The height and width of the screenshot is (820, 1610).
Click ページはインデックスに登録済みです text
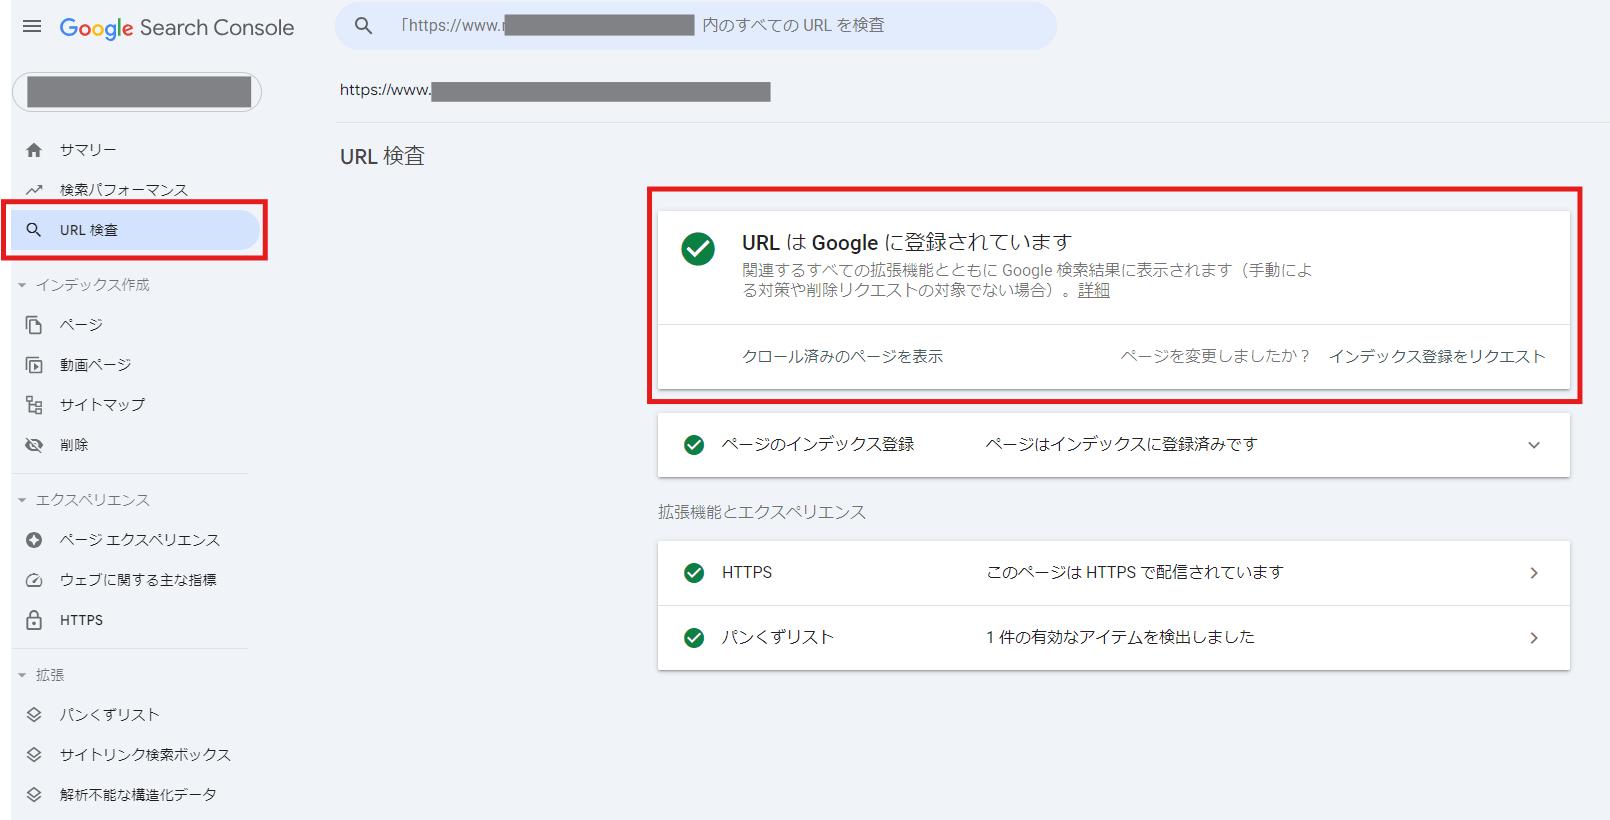tap(1121, 445)
